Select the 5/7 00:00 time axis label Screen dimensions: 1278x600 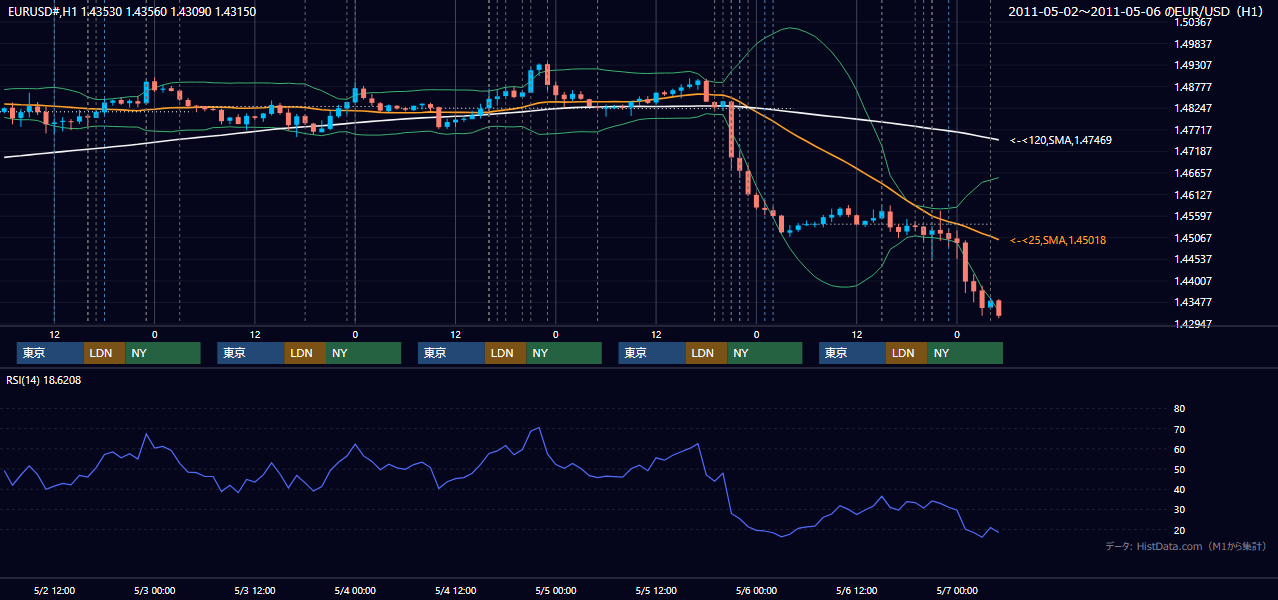click(956, 590)
